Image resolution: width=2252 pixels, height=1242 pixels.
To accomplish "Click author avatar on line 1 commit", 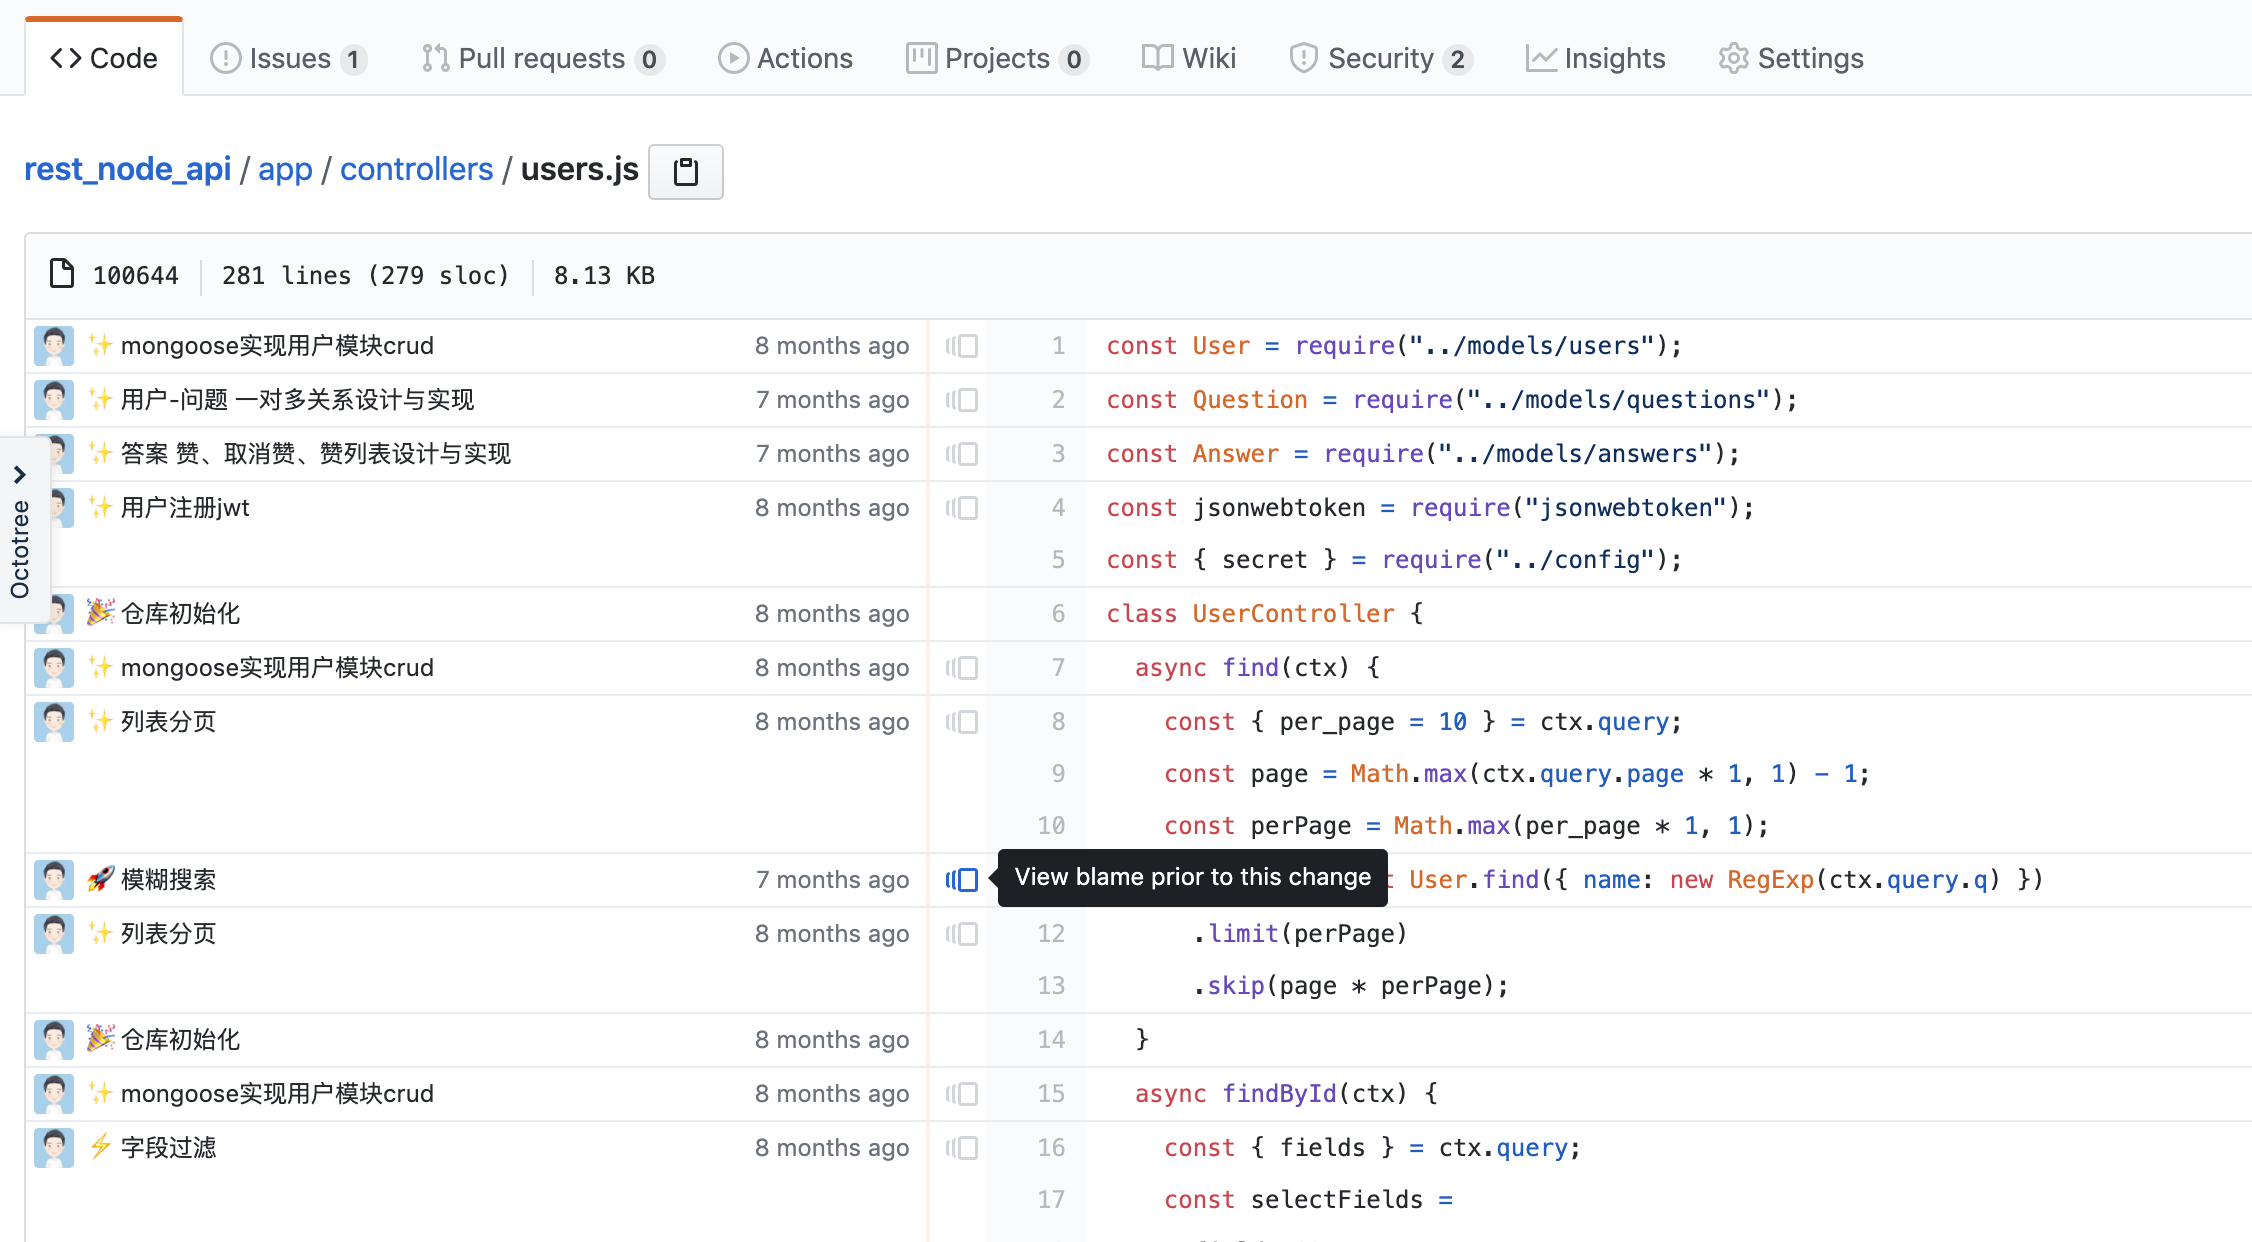I will (54, 346).
